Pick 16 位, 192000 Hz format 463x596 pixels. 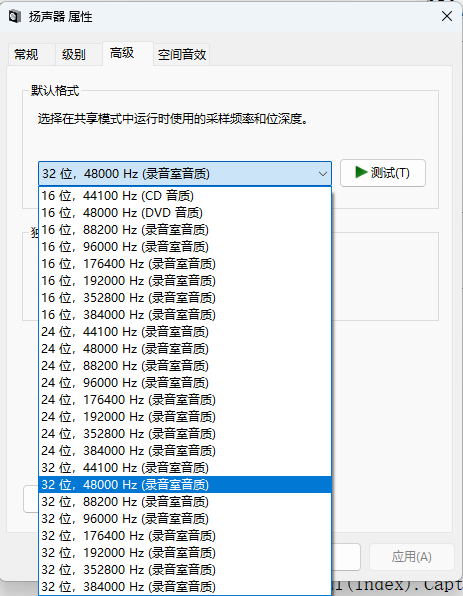pyautogui.click(x=185, y=281)
